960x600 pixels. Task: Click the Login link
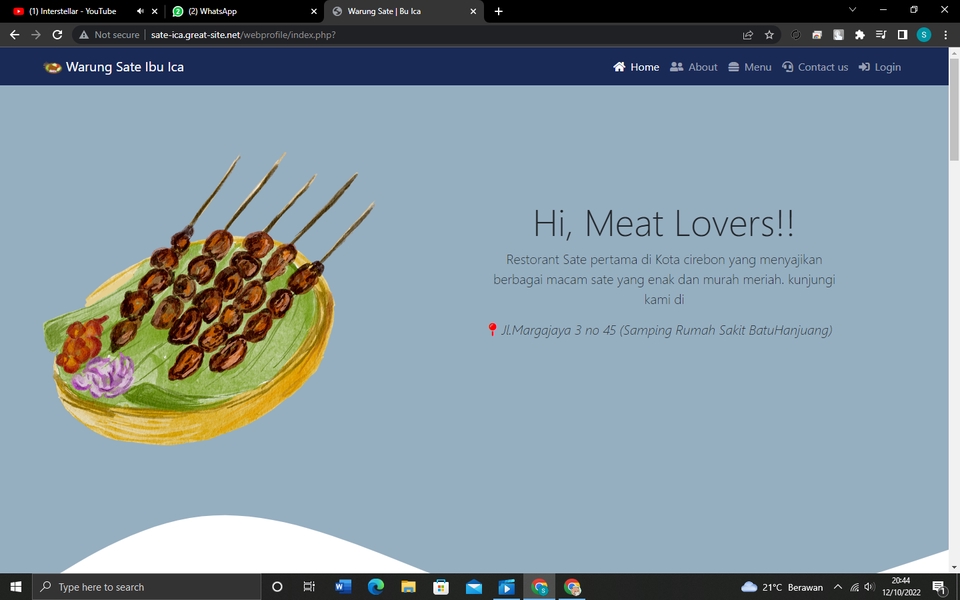point(880,67)
